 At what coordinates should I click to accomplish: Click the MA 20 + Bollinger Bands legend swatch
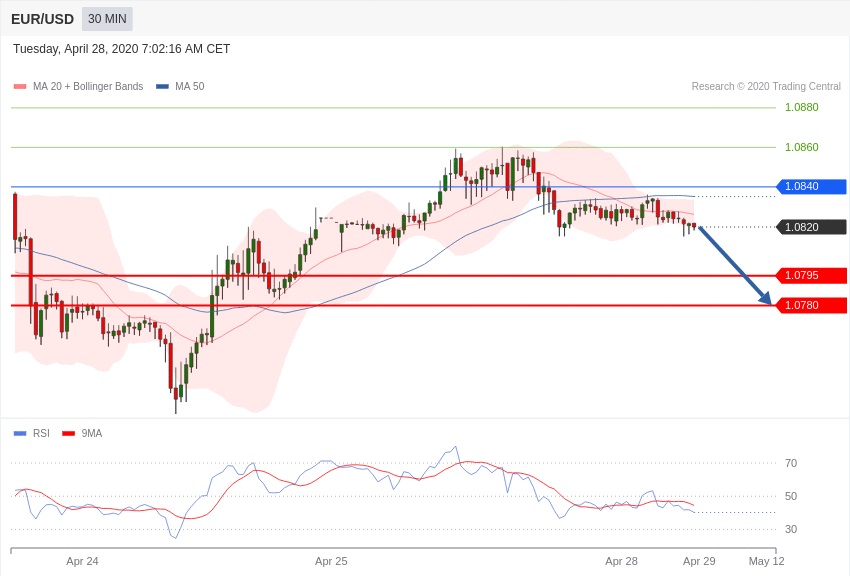pos(20,87)
